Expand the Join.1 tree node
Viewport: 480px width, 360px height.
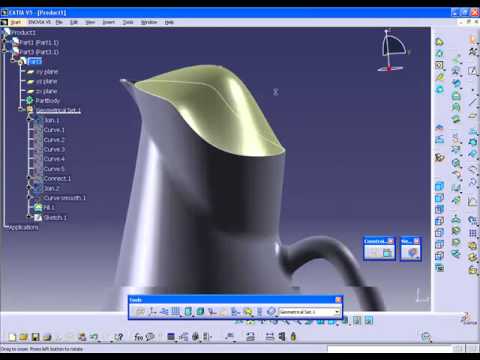(x=29, y=120)
